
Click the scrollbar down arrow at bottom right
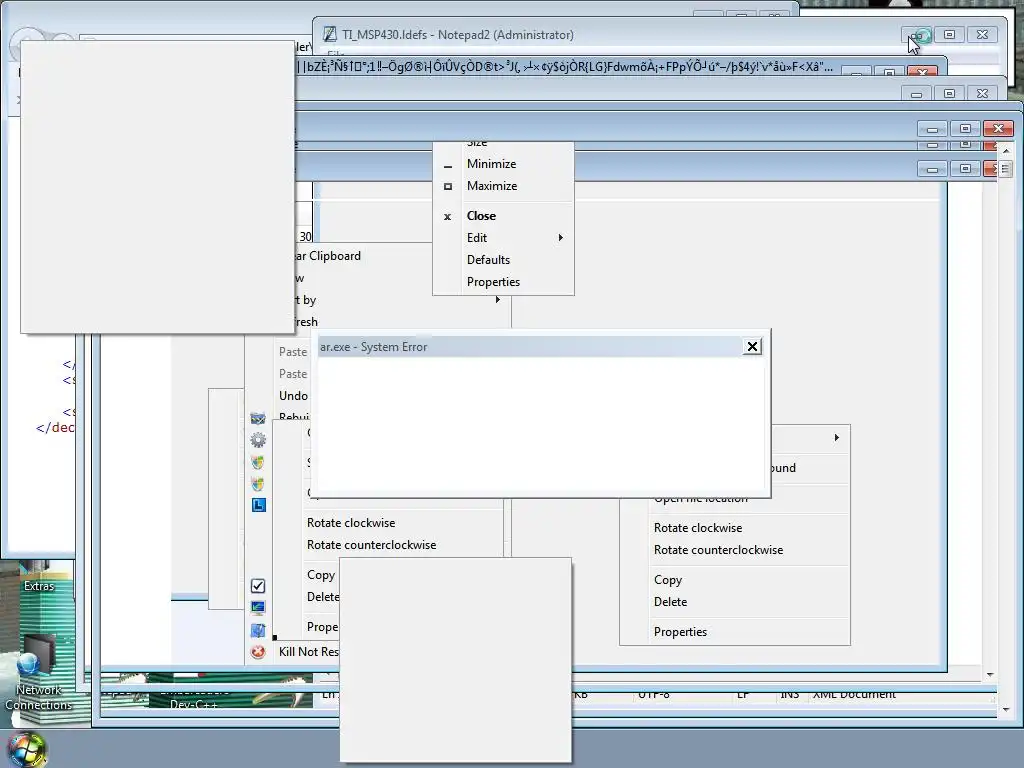1006,709
